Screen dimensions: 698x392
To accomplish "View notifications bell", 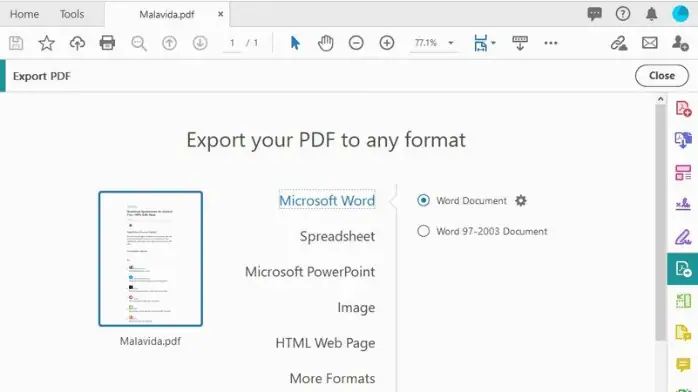I will point(651,14).
